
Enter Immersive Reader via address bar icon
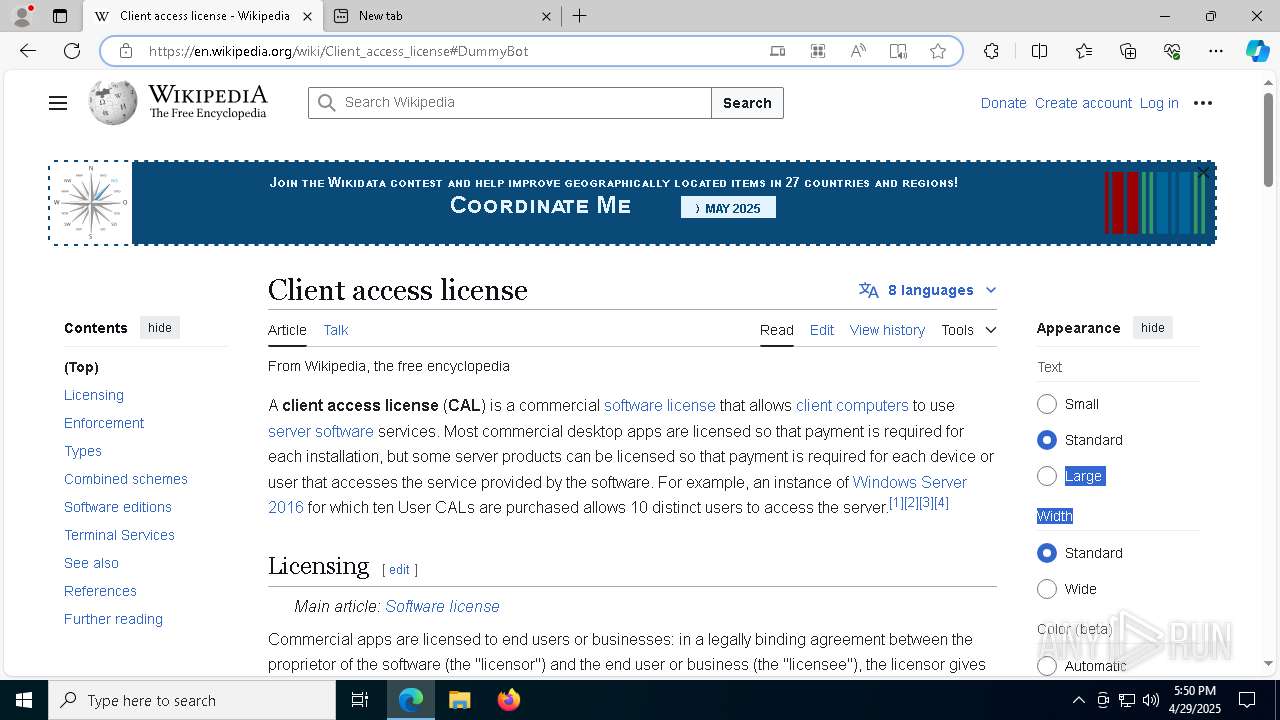898,51
